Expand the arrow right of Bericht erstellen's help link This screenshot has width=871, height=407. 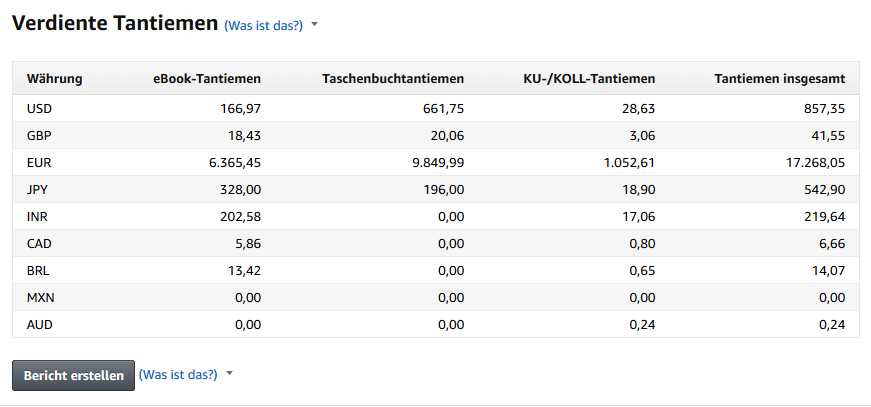point(229,374)
